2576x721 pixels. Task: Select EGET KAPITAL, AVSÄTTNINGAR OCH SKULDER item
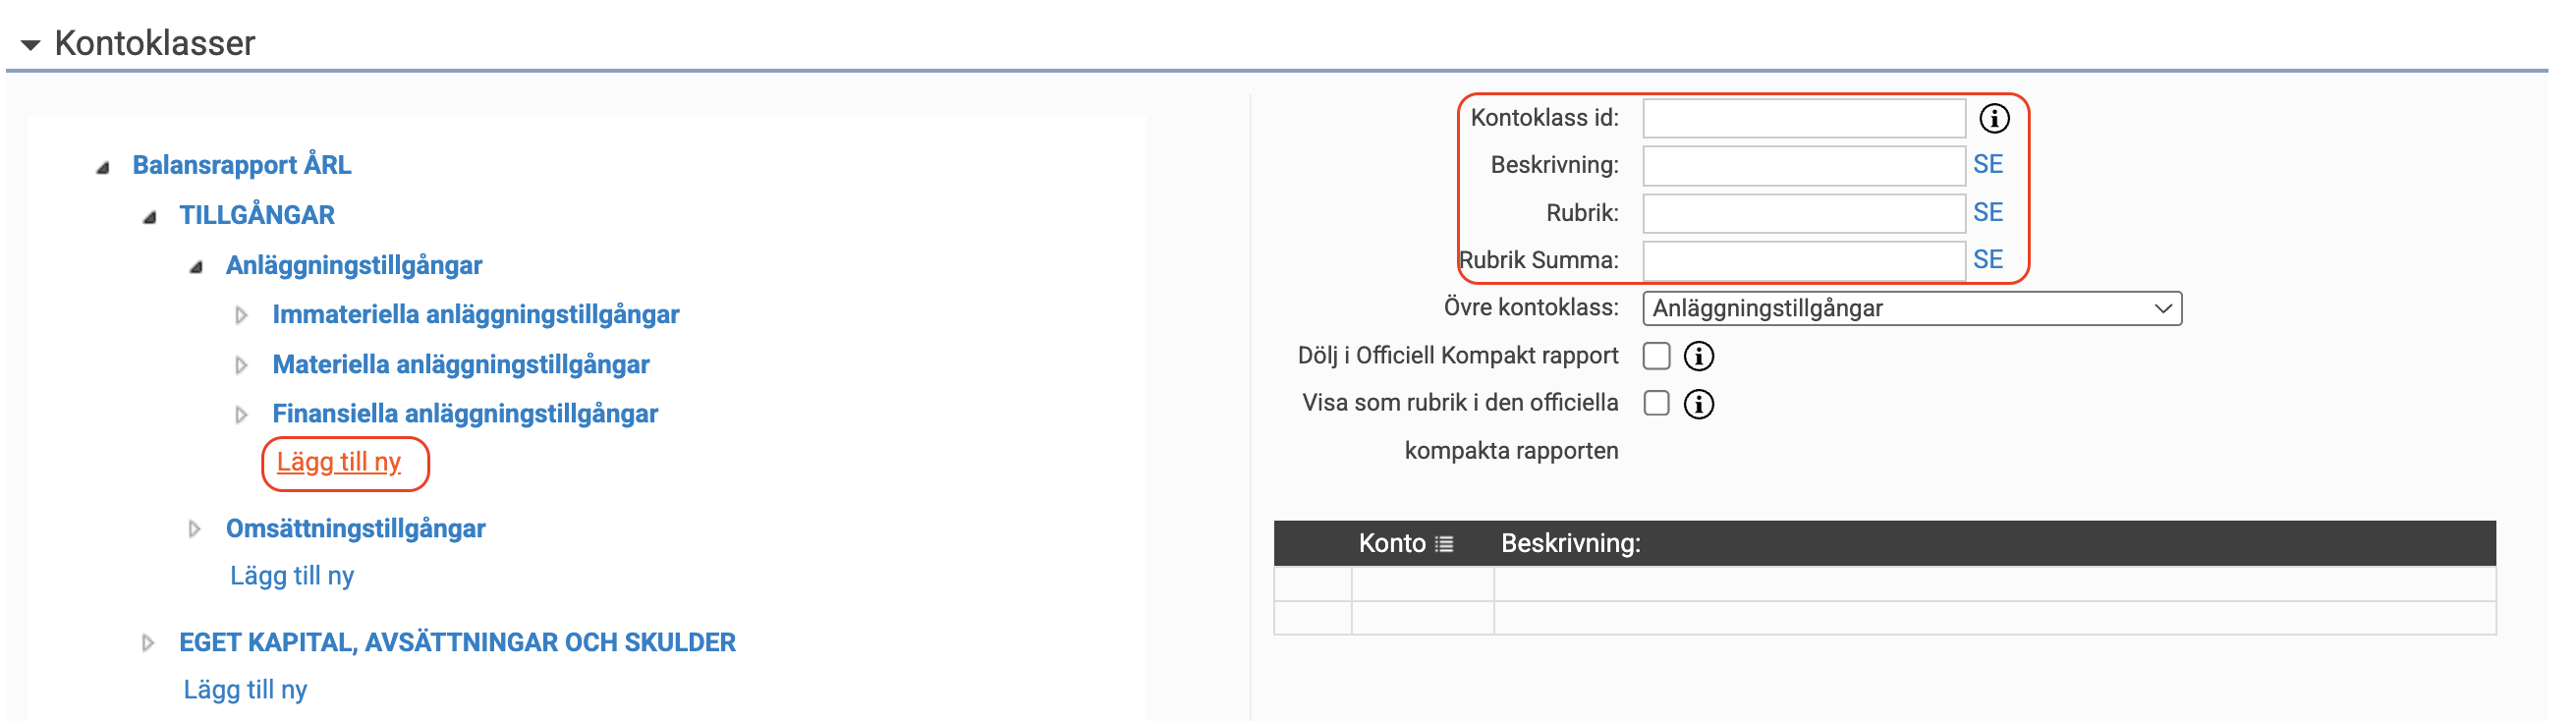pyautogui.click(x=457, y=643)
